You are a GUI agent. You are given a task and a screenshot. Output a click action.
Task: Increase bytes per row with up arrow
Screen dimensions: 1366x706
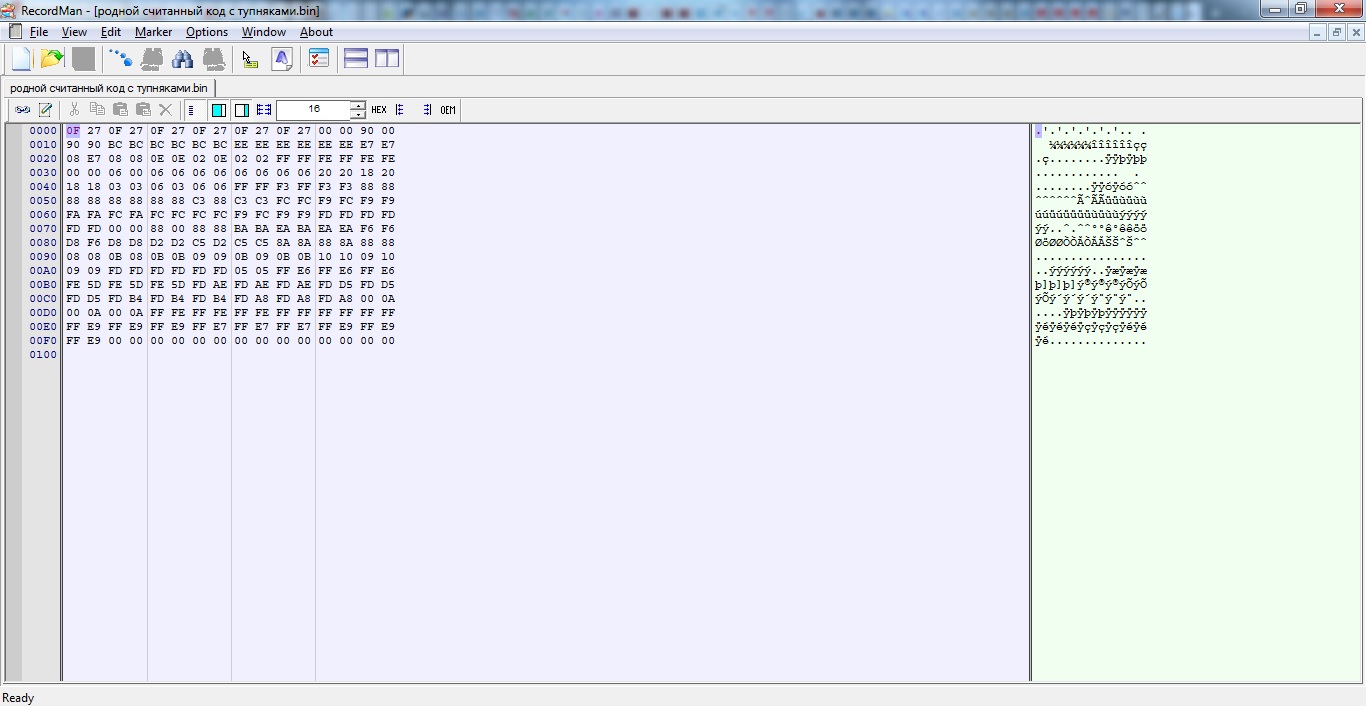pyautogui.click(x=358, y=105)
